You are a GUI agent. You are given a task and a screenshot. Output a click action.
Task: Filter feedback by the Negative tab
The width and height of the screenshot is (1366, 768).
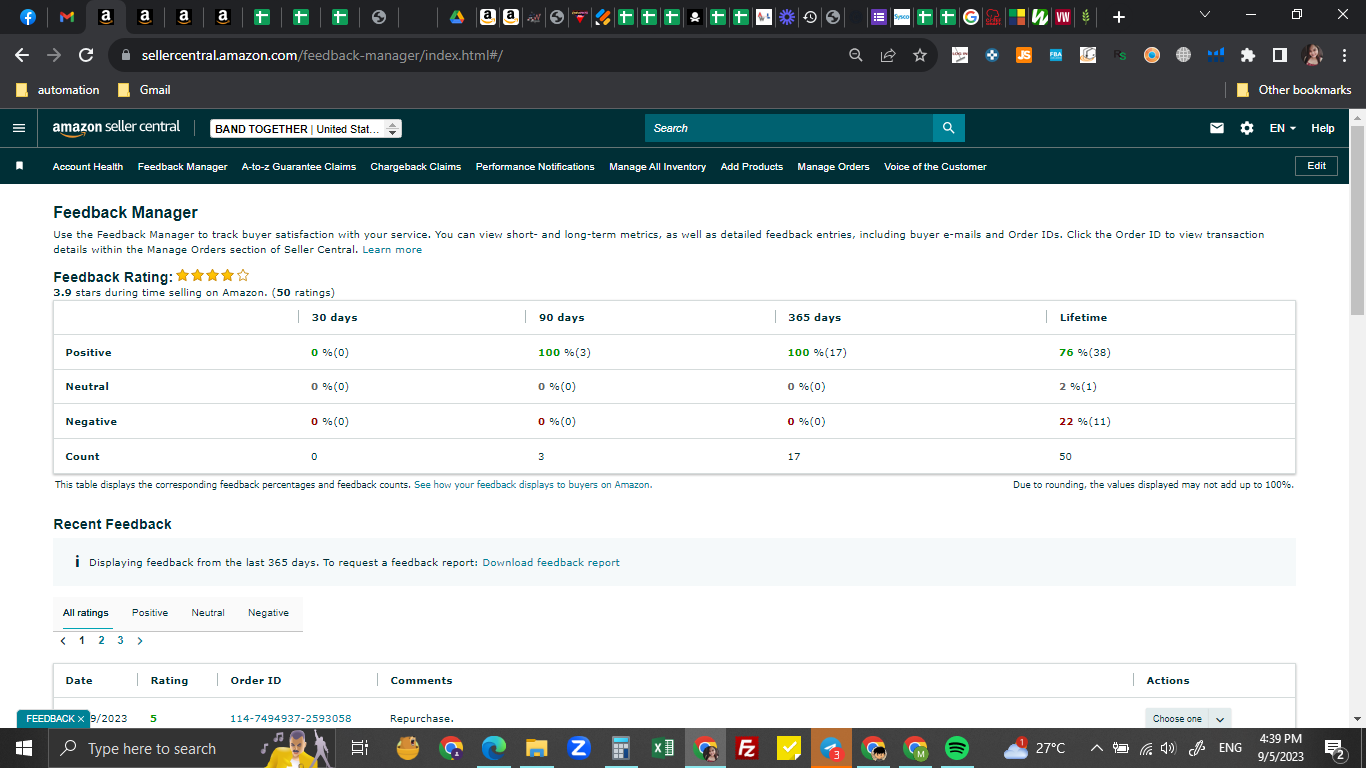point(268,613)
